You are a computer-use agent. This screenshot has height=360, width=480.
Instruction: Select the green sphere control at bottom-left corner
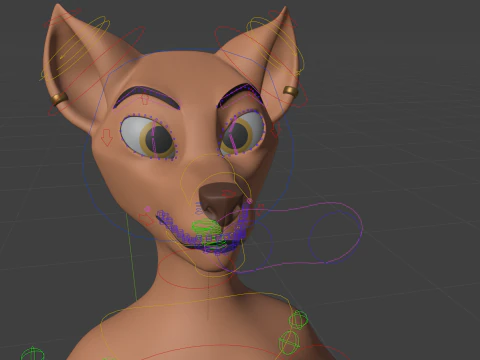point(32,354)
